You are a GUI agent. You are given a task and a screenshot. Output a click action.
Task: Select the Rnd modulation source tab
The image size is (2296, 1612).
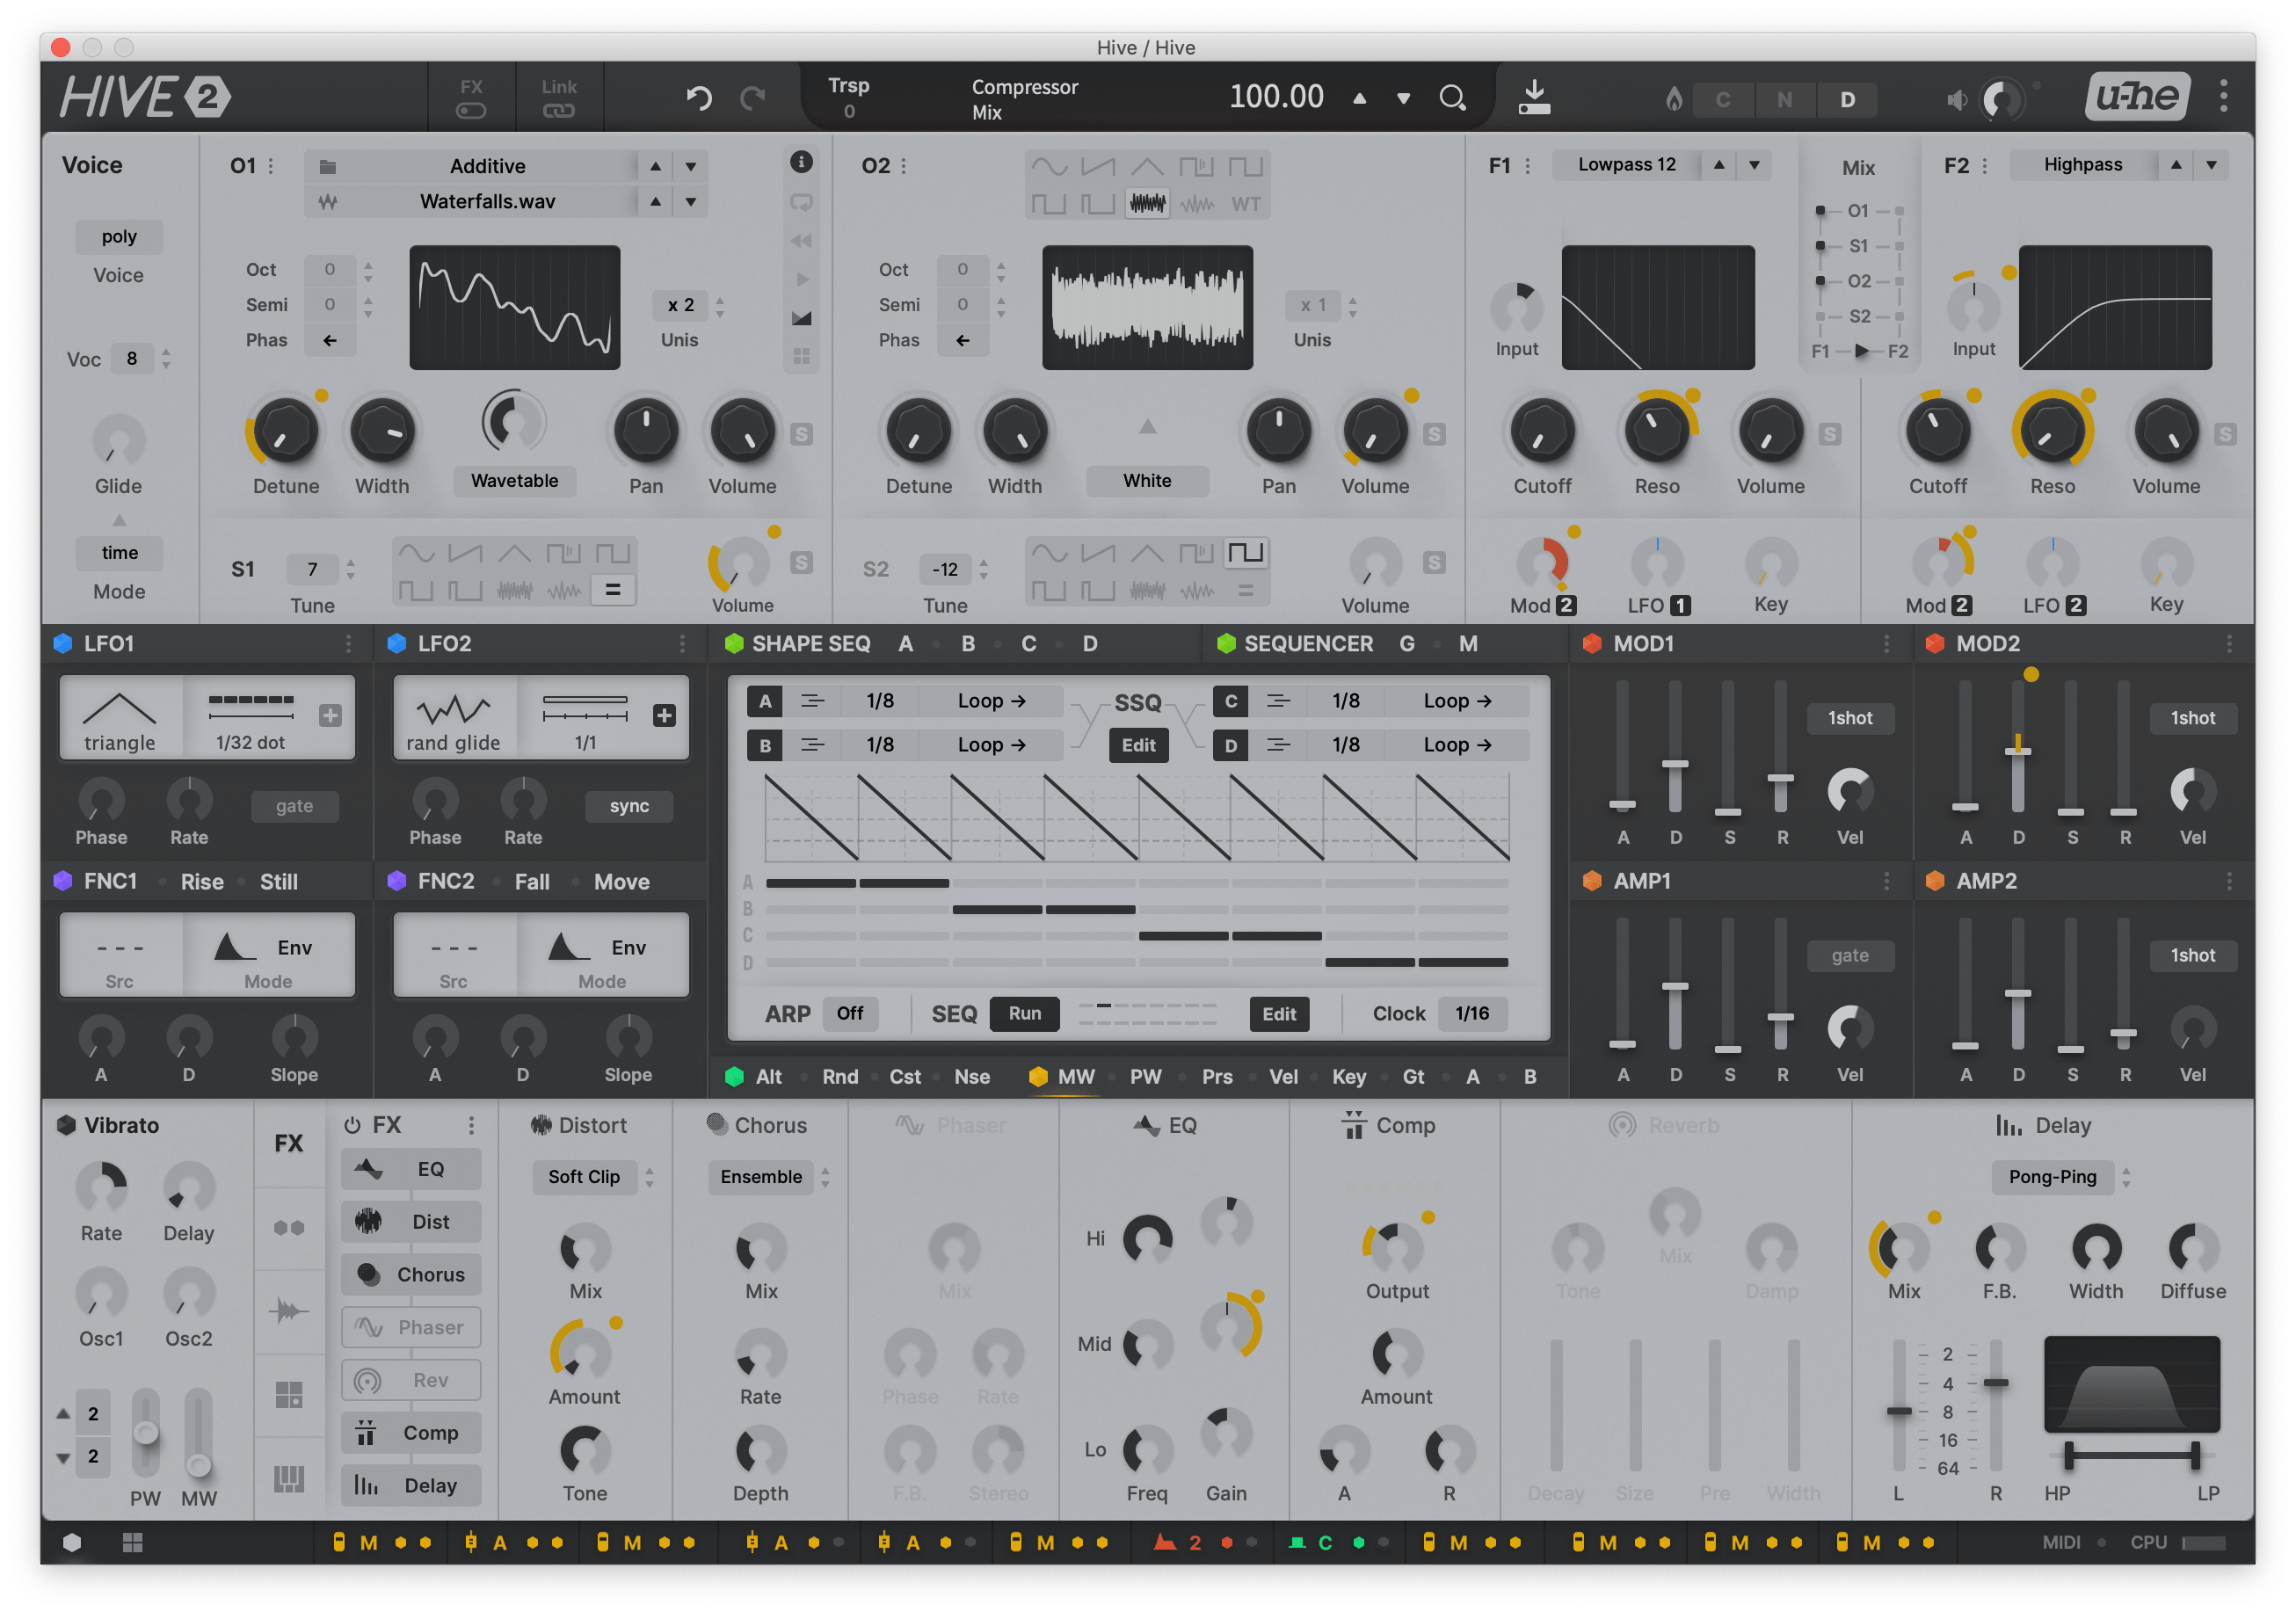[840, 1076]
